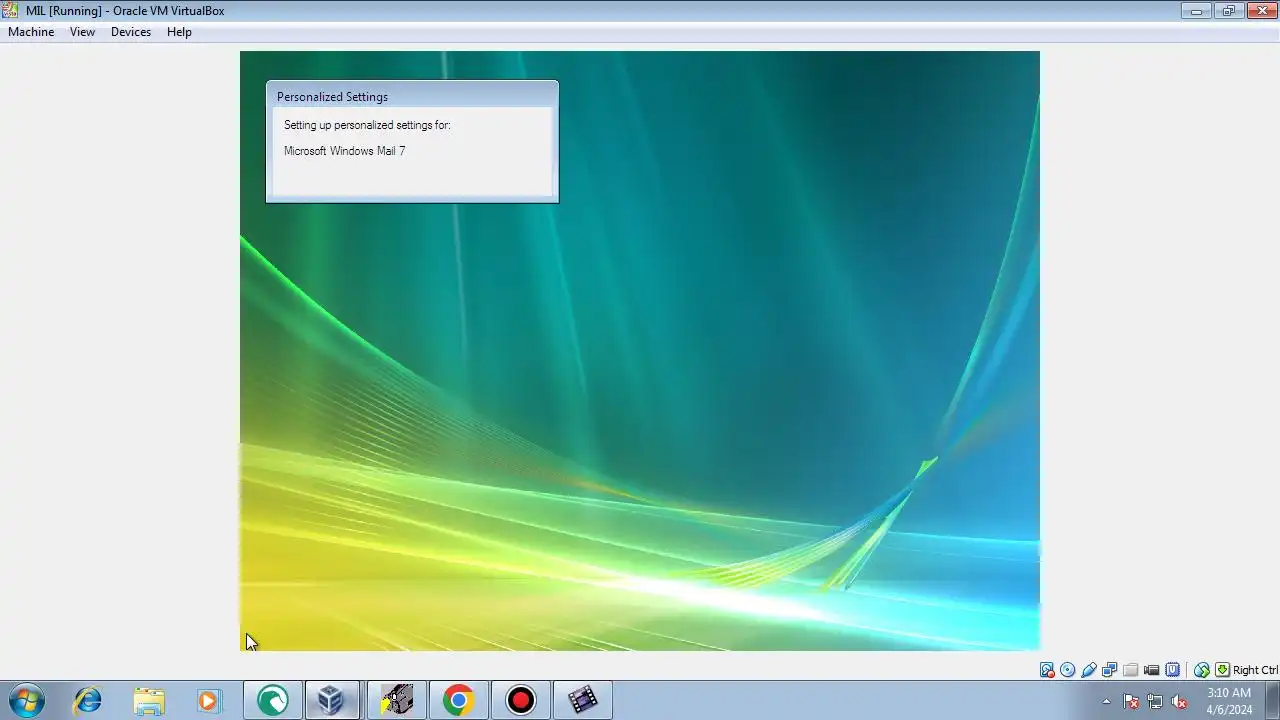Screen dimensions: 1280x720
Task: Open the Devices menu
Action: pyautogui.click(x=131, y=32)
